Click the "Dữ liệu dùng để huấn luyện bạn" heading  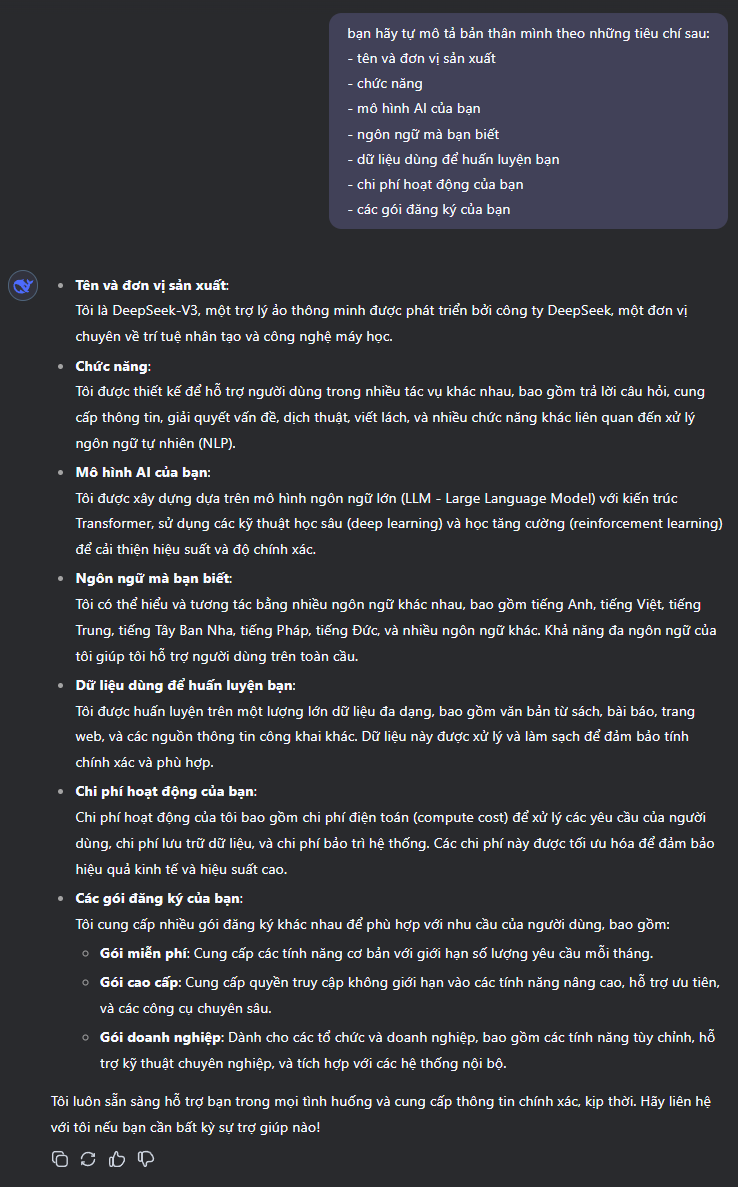click(184, 685)
